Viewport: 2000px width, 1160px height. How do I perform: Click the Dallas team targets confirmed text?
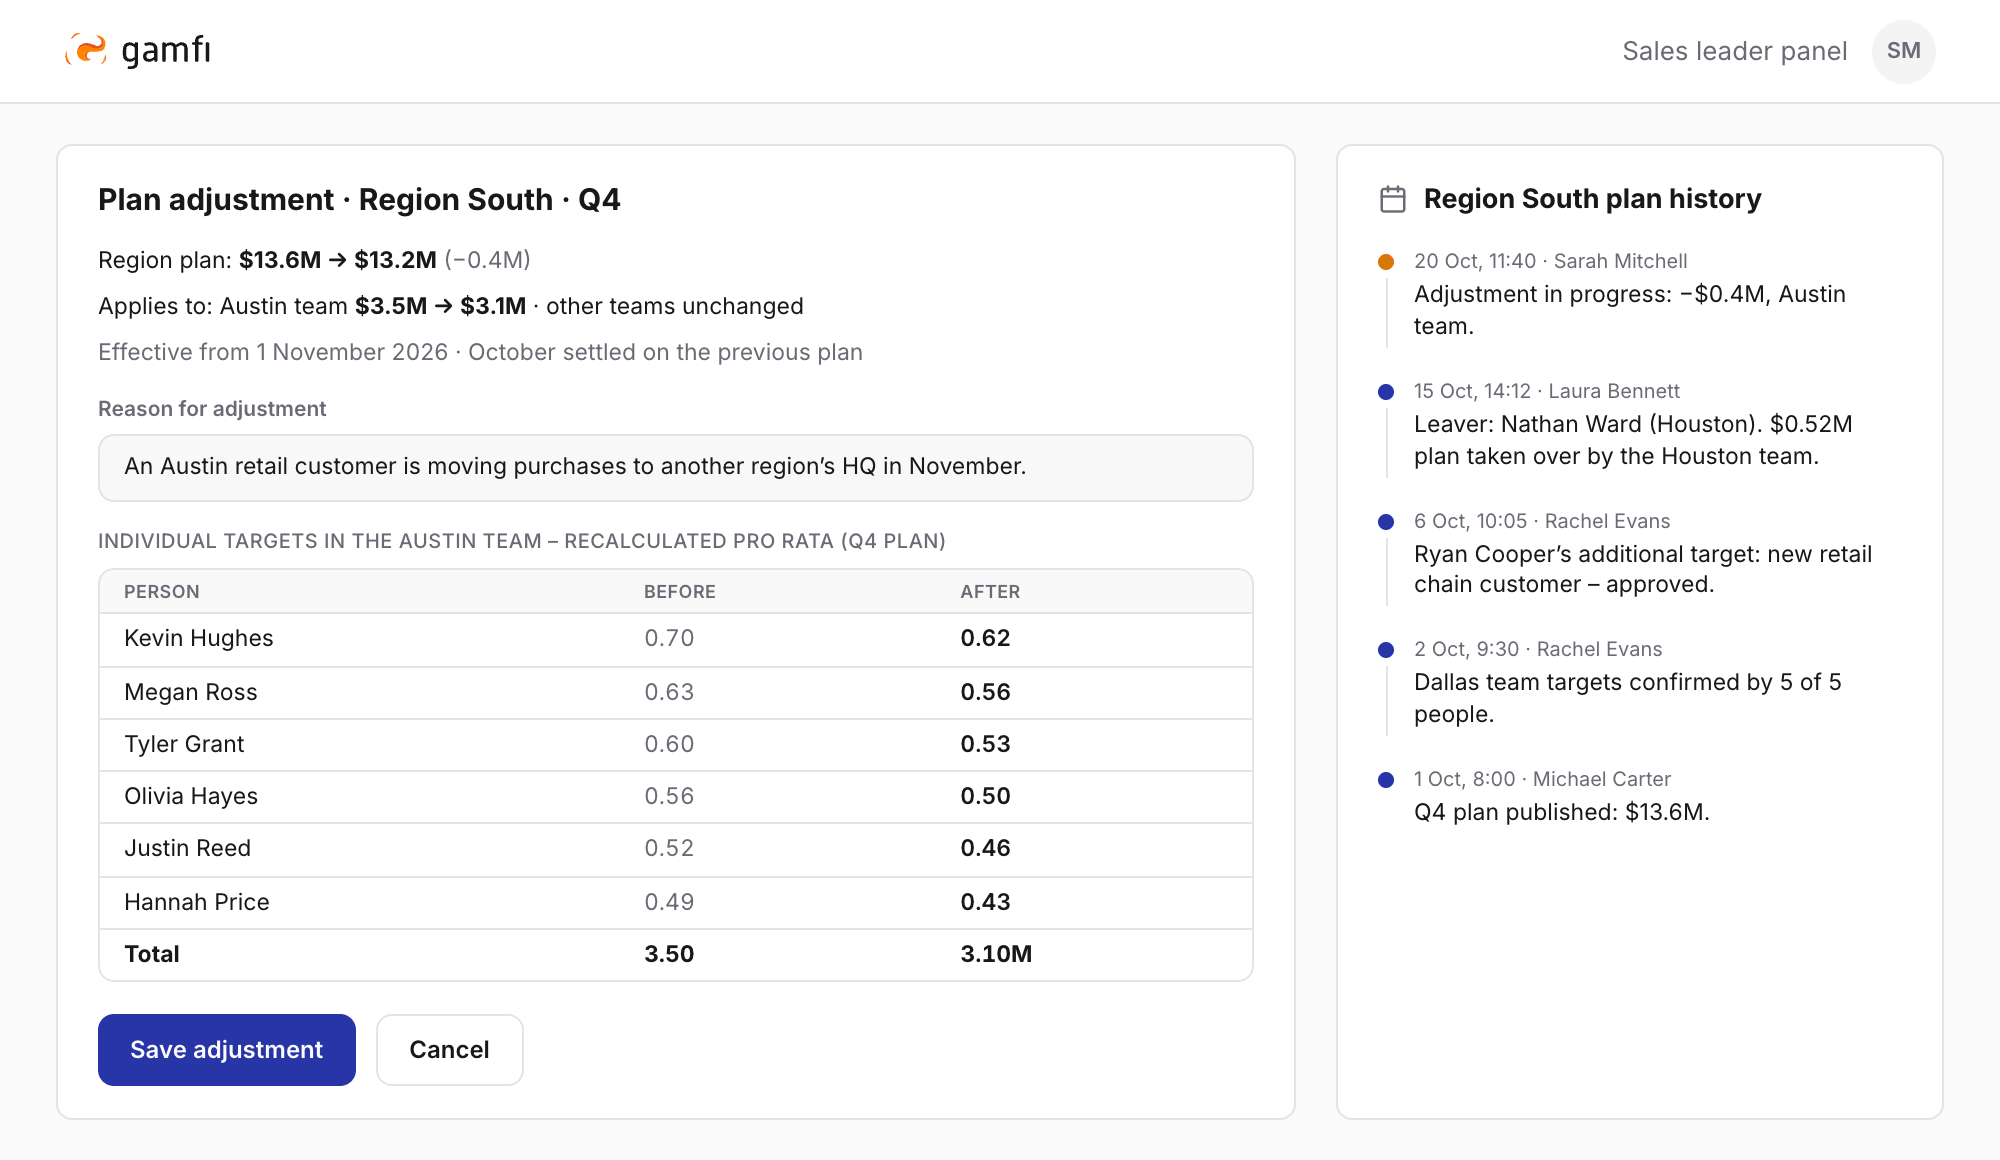(x=1628, y=698)
